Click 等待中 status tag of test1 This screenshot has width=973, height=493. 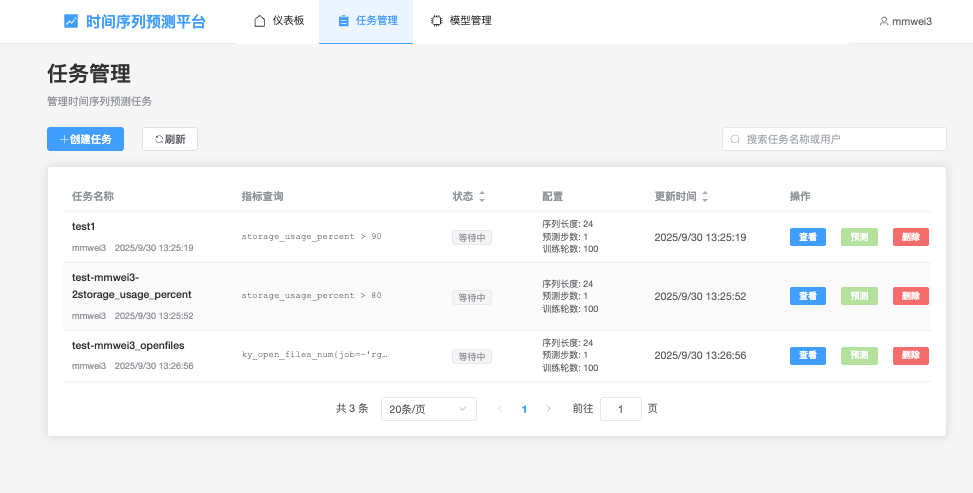(472, 237)
